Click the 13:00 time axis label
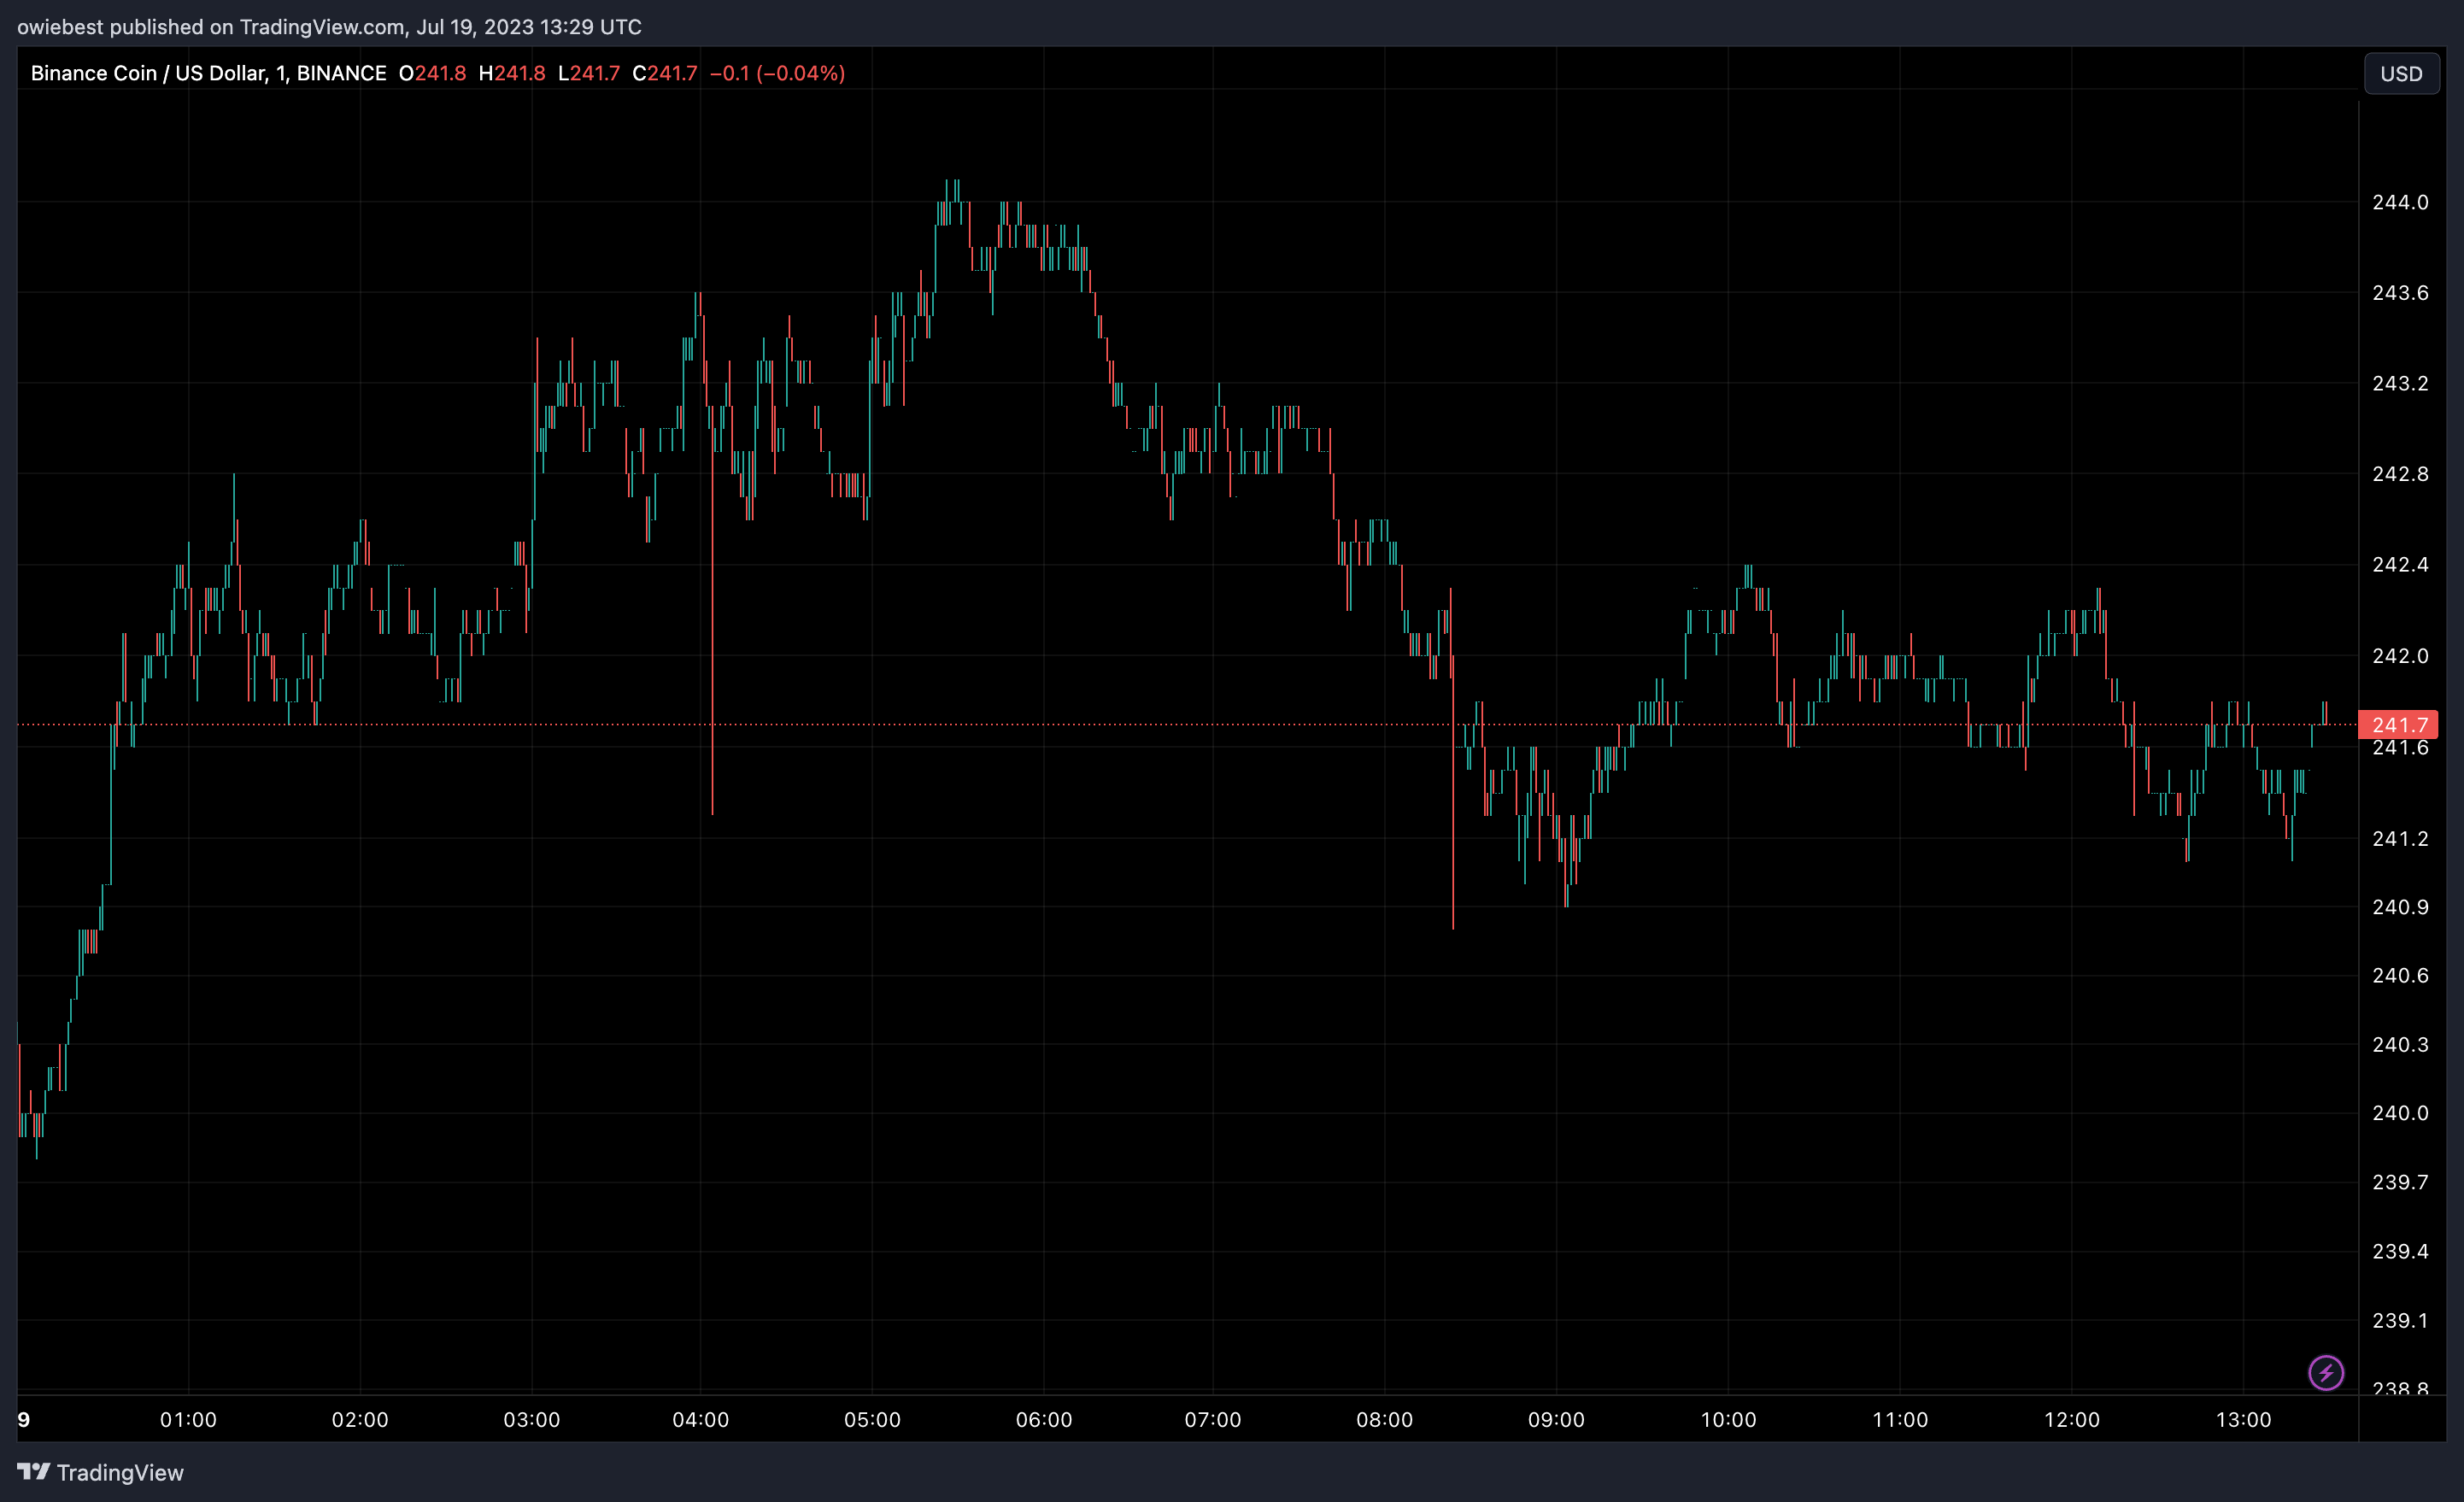The image size is (2464, 1502). (2242, 1419)
